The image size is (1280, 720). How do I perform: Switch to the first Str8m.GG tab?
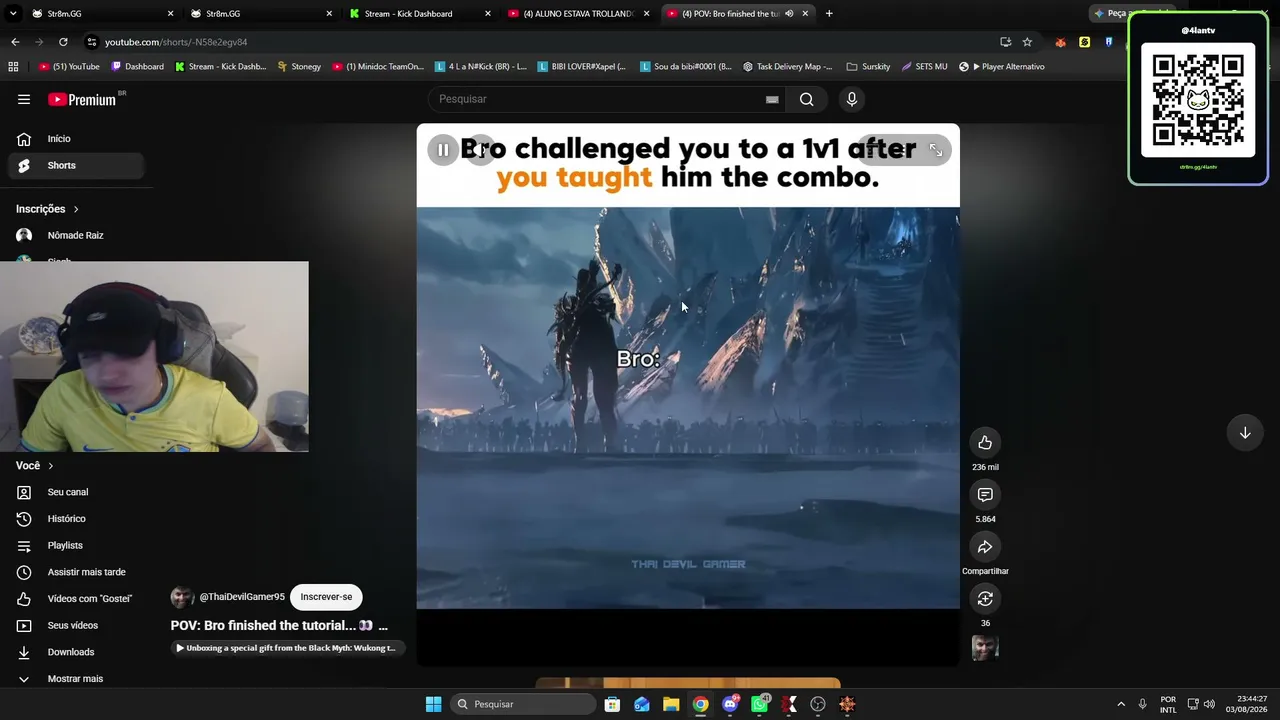[x=100, y=14]
